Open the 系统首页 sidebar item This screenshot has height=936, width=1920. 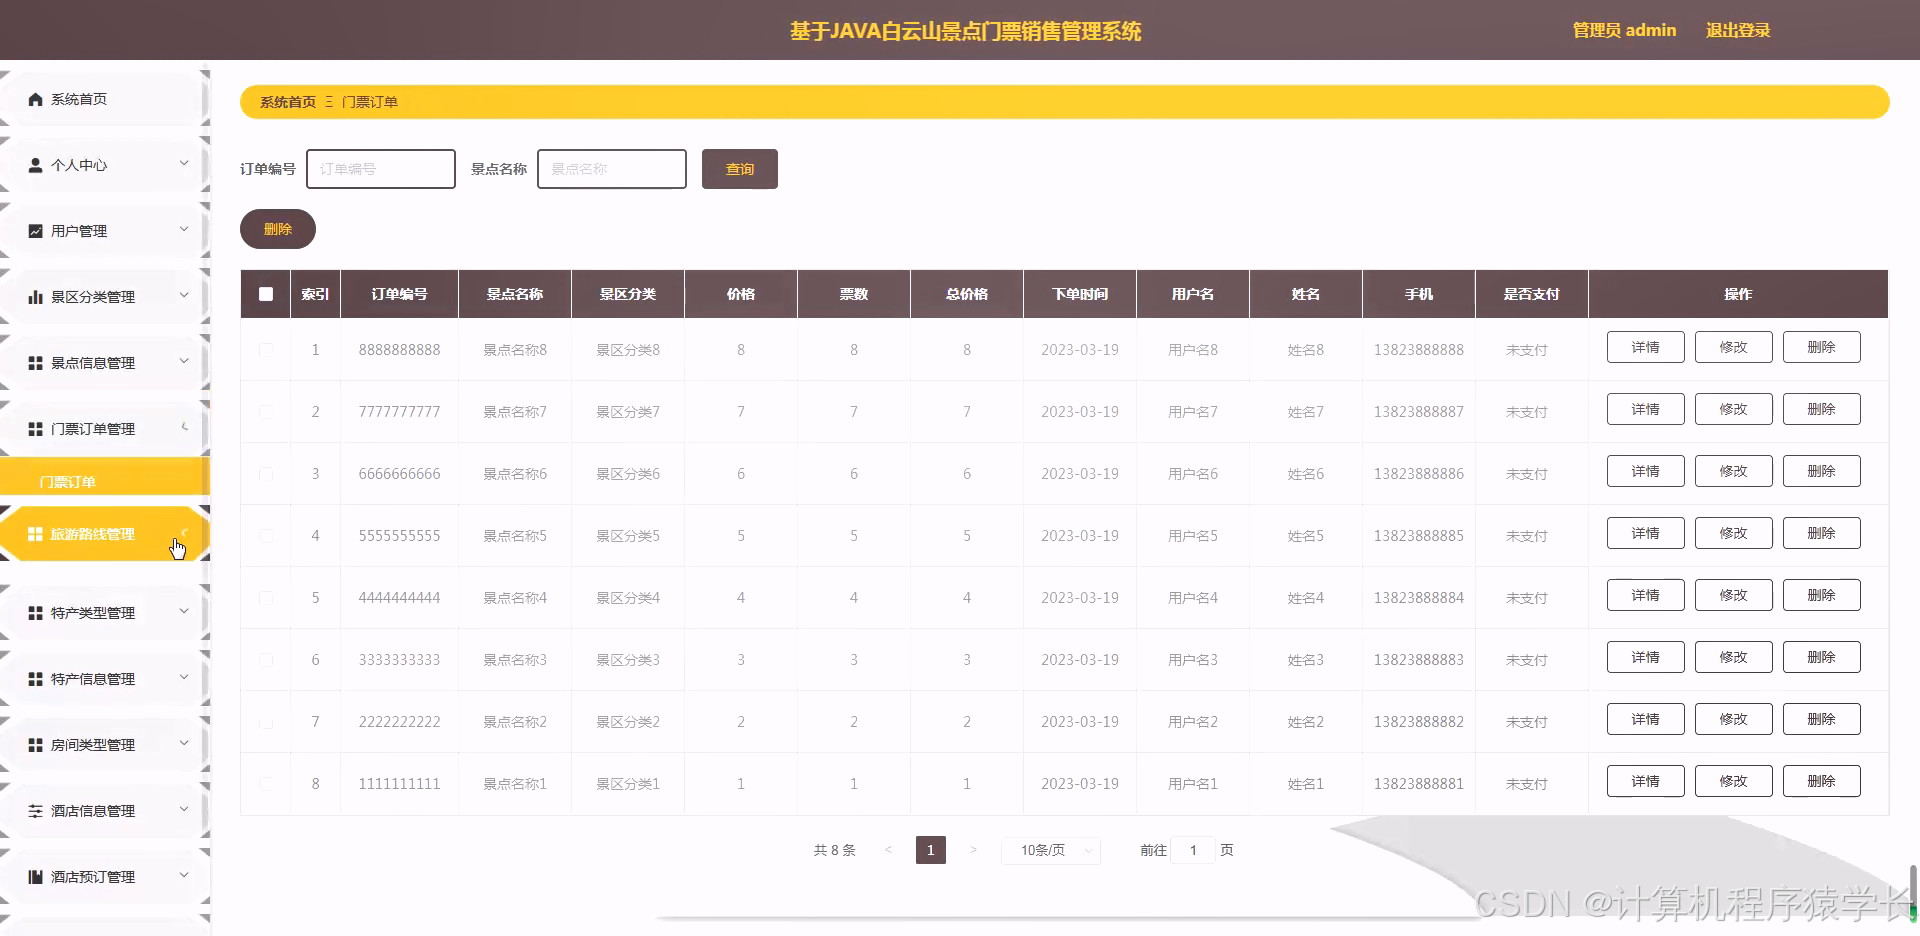pos(104,99)
